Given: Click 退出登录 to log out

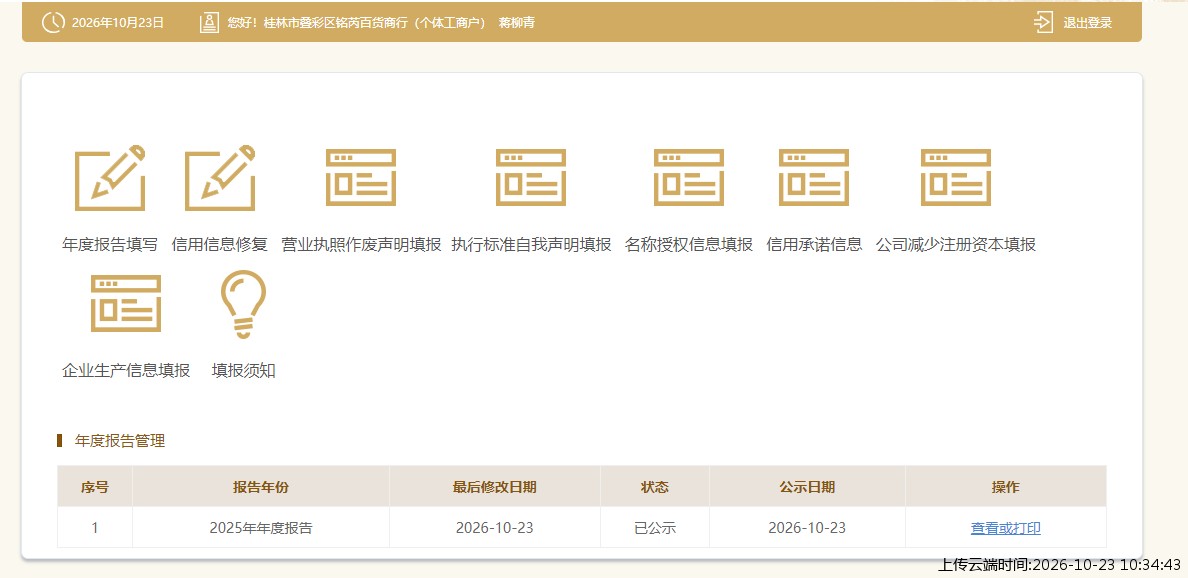Looking at the screenshot, I should 1087,23.
